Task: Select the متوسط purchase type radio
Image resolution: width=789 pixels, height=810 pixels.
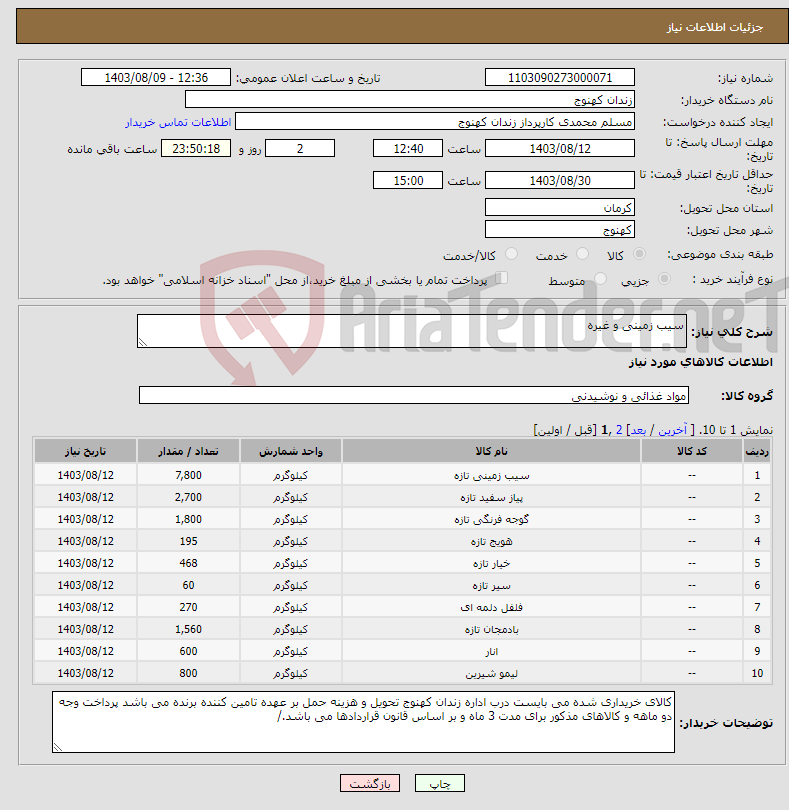Action: tap(600, 278)
